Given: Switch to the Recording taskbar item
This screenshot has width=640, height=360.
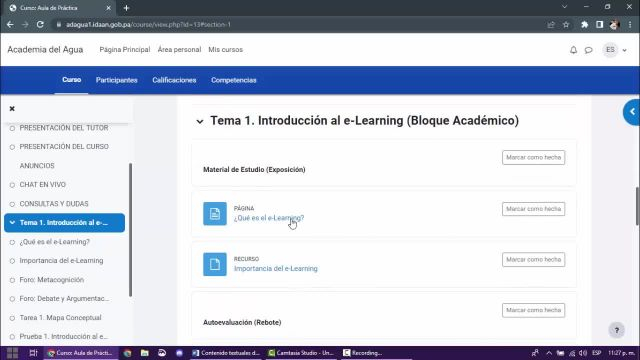Looking at the screenshot, I should [363, 353].
